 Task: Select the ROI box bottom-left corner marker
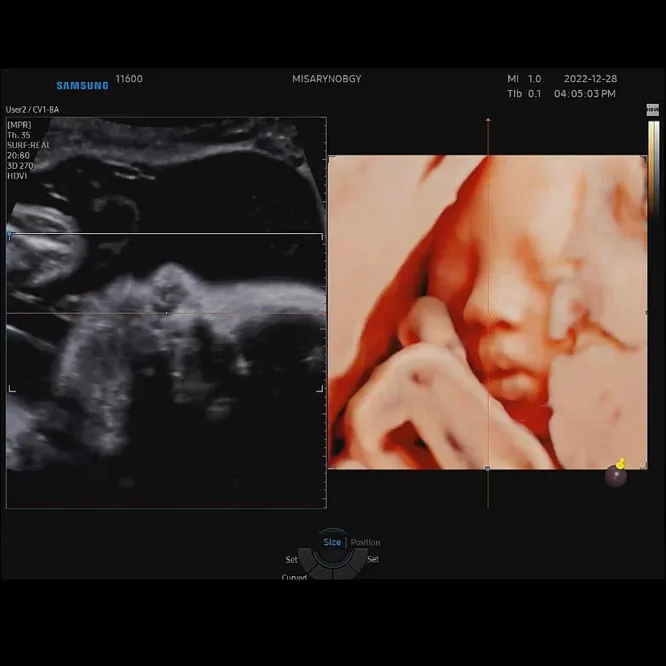12,389
